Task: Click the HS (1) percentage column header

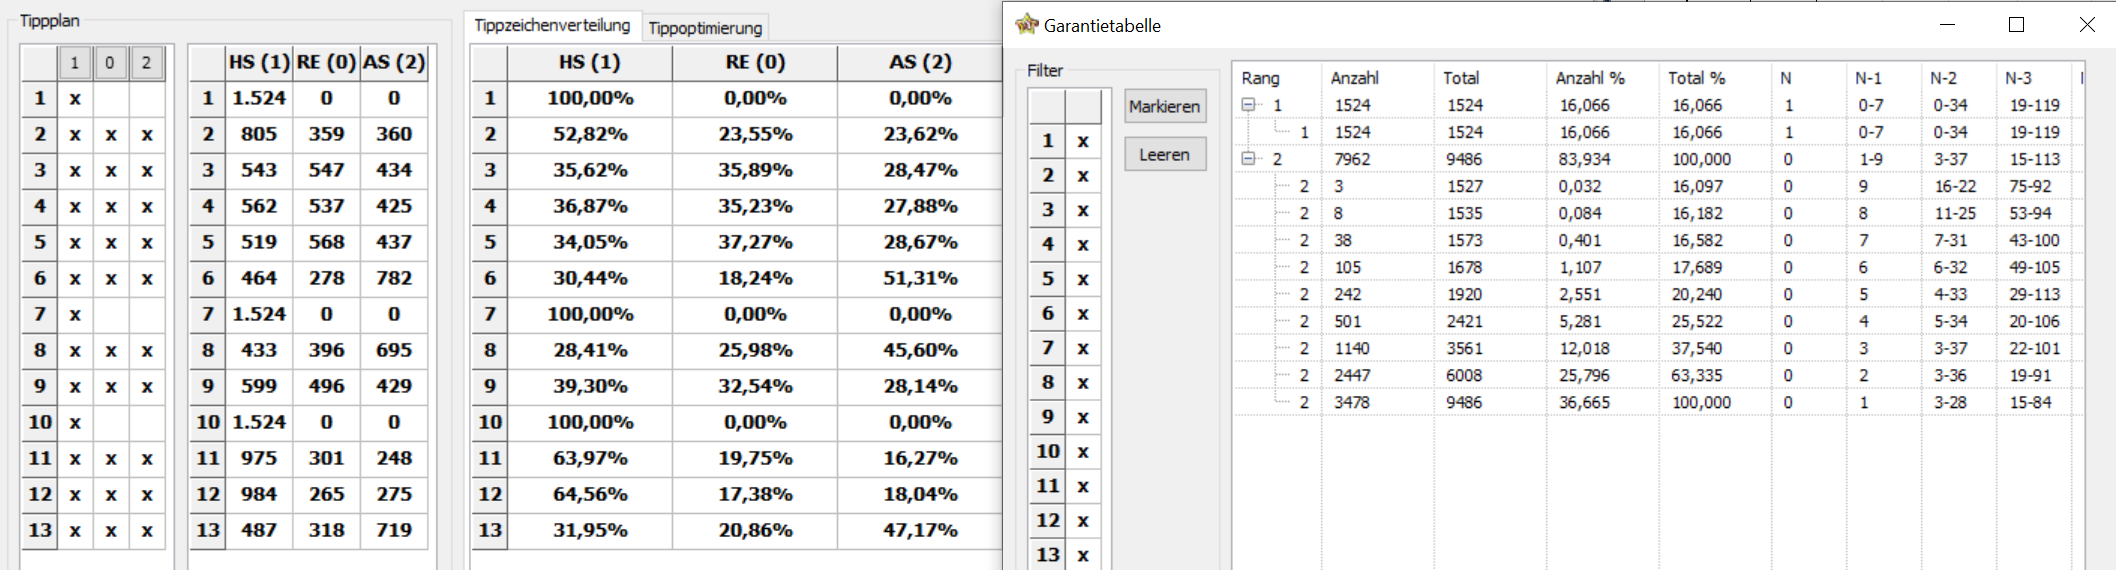Action: click(x=590, y=62)
